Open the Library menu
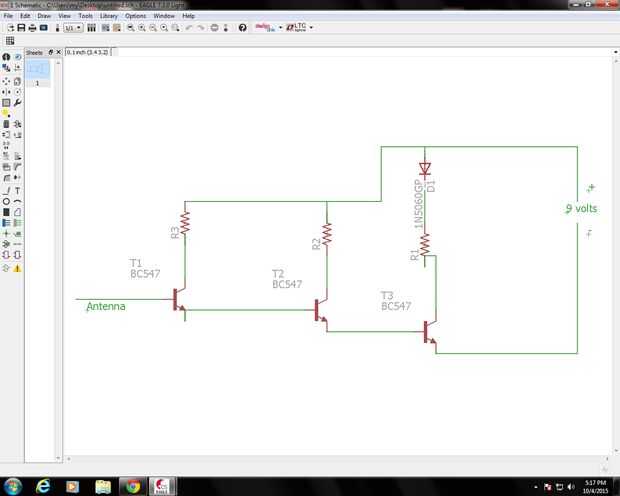This screenshot has height=496, width=620. point(109,16)
